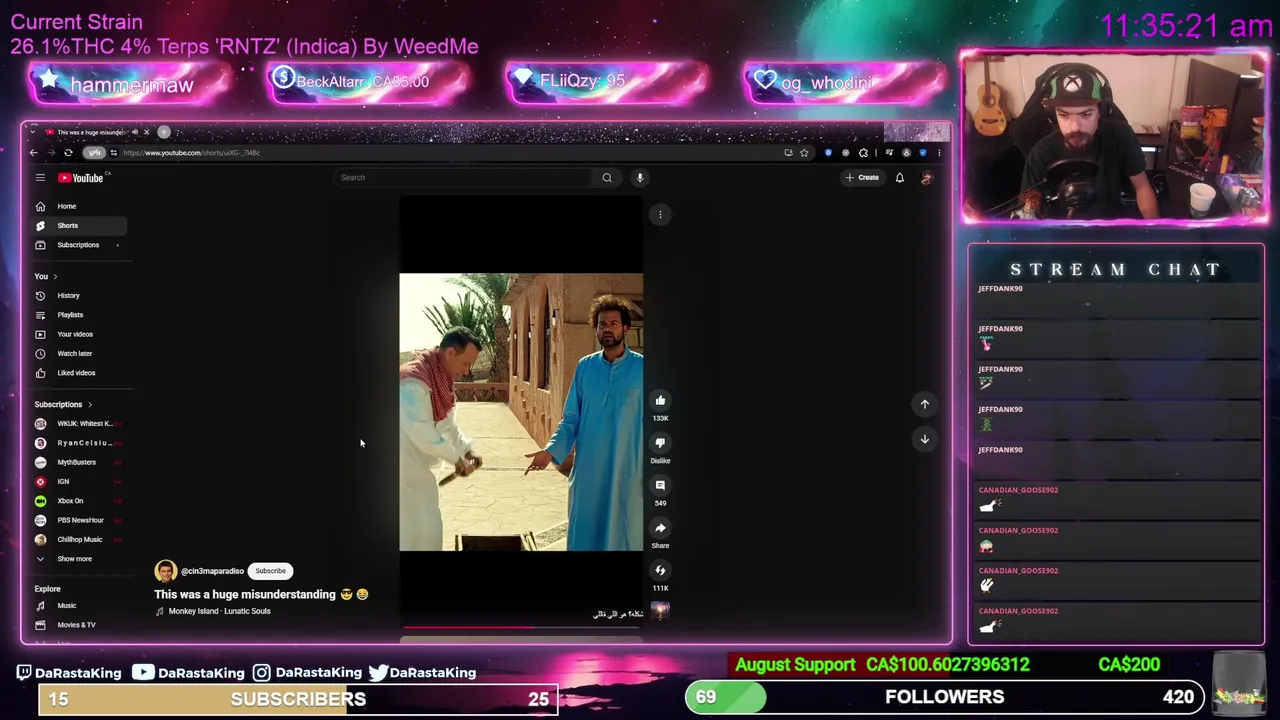Dislike the current short
The image size is (1280, 720).
click(x=660, y=443)
